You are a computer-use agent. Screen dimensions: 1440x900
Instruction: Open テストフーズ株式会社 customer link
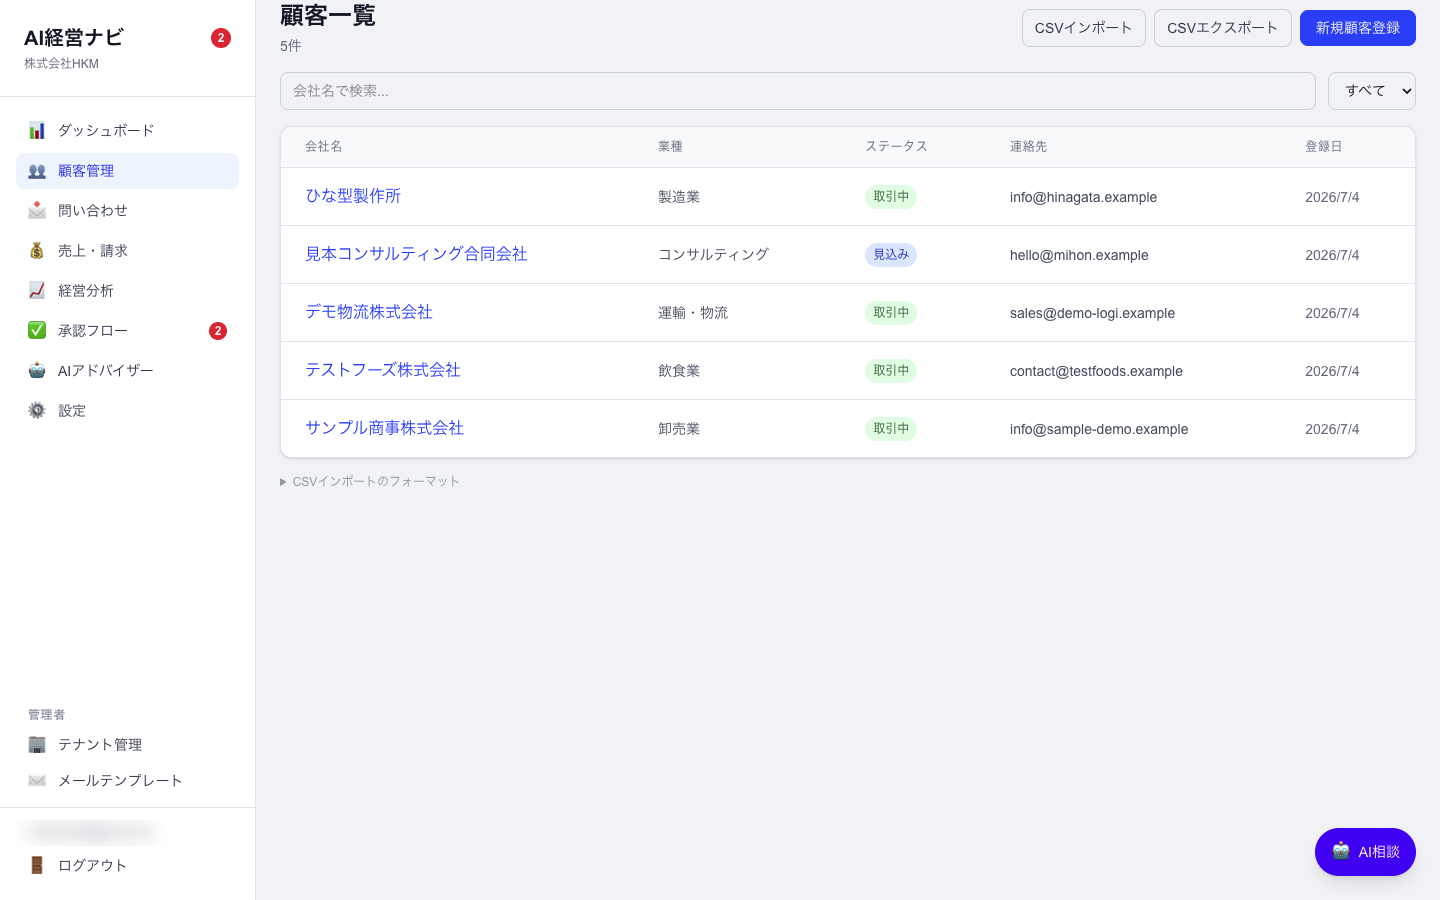pos(383,370)
